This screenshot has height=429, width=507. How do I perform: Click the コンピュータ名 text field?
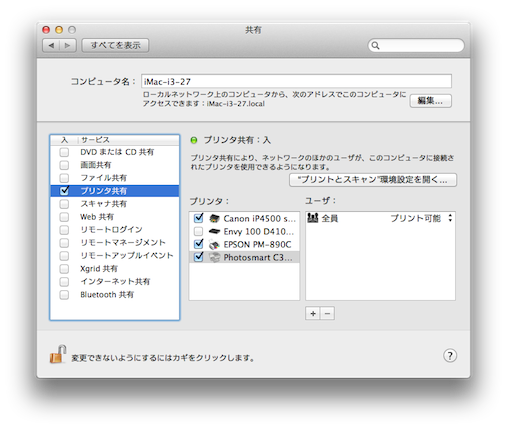tap(296, 81)
